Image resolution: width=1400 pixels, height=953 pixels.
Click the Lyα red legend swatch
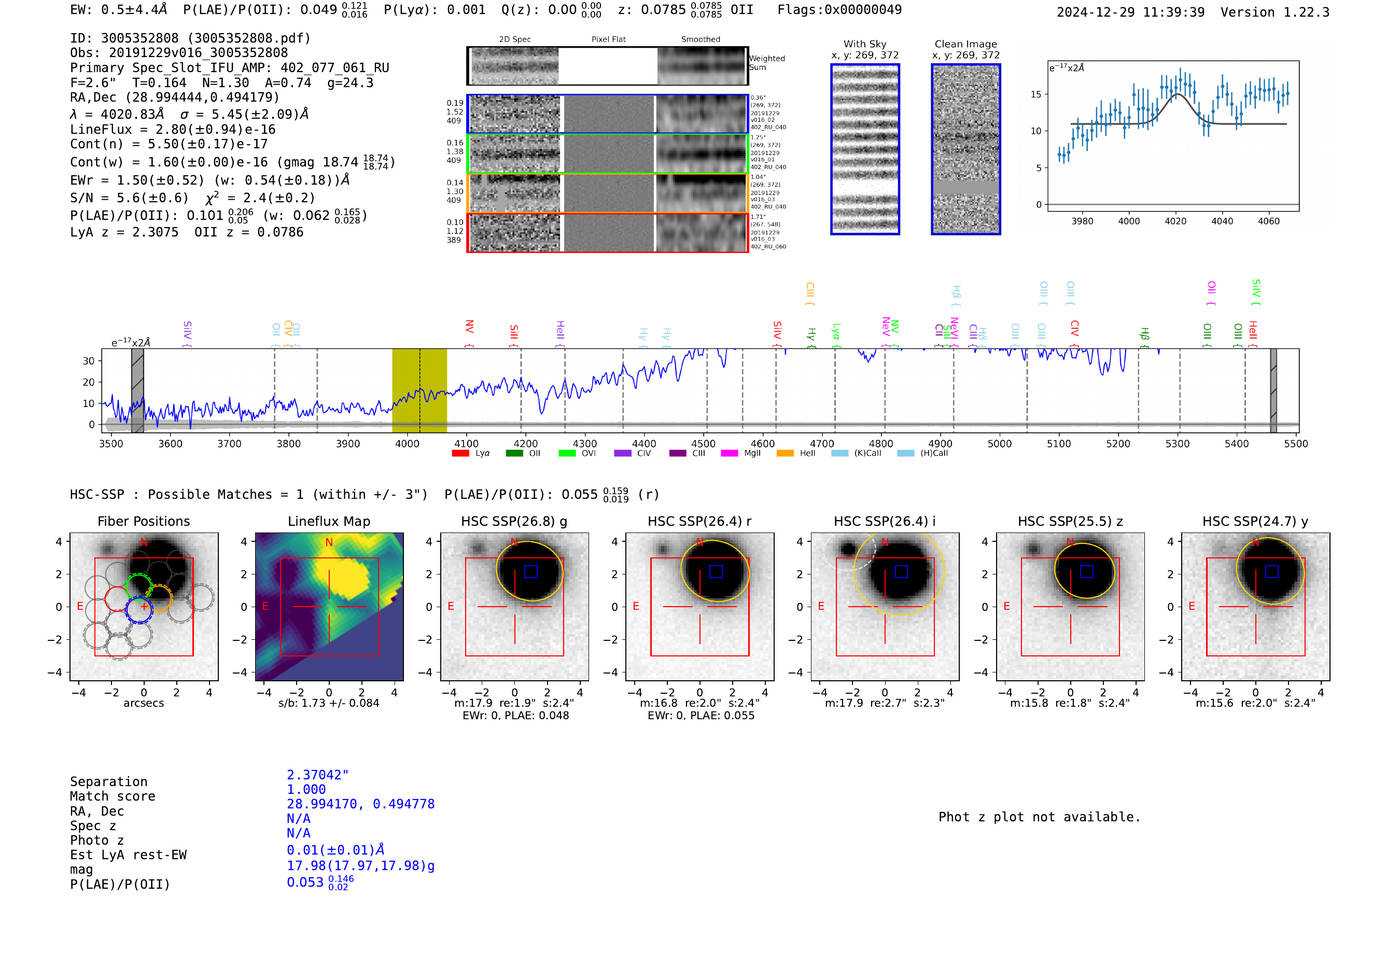click(x=460, y=454)
